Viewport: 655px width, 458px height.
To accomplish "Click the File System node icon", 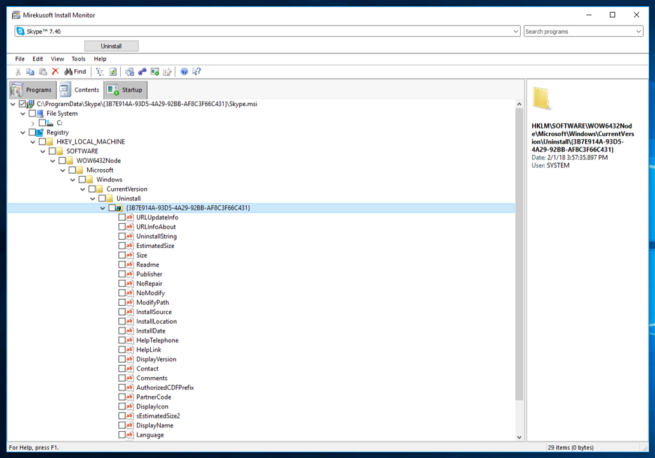I will [40, 113].
